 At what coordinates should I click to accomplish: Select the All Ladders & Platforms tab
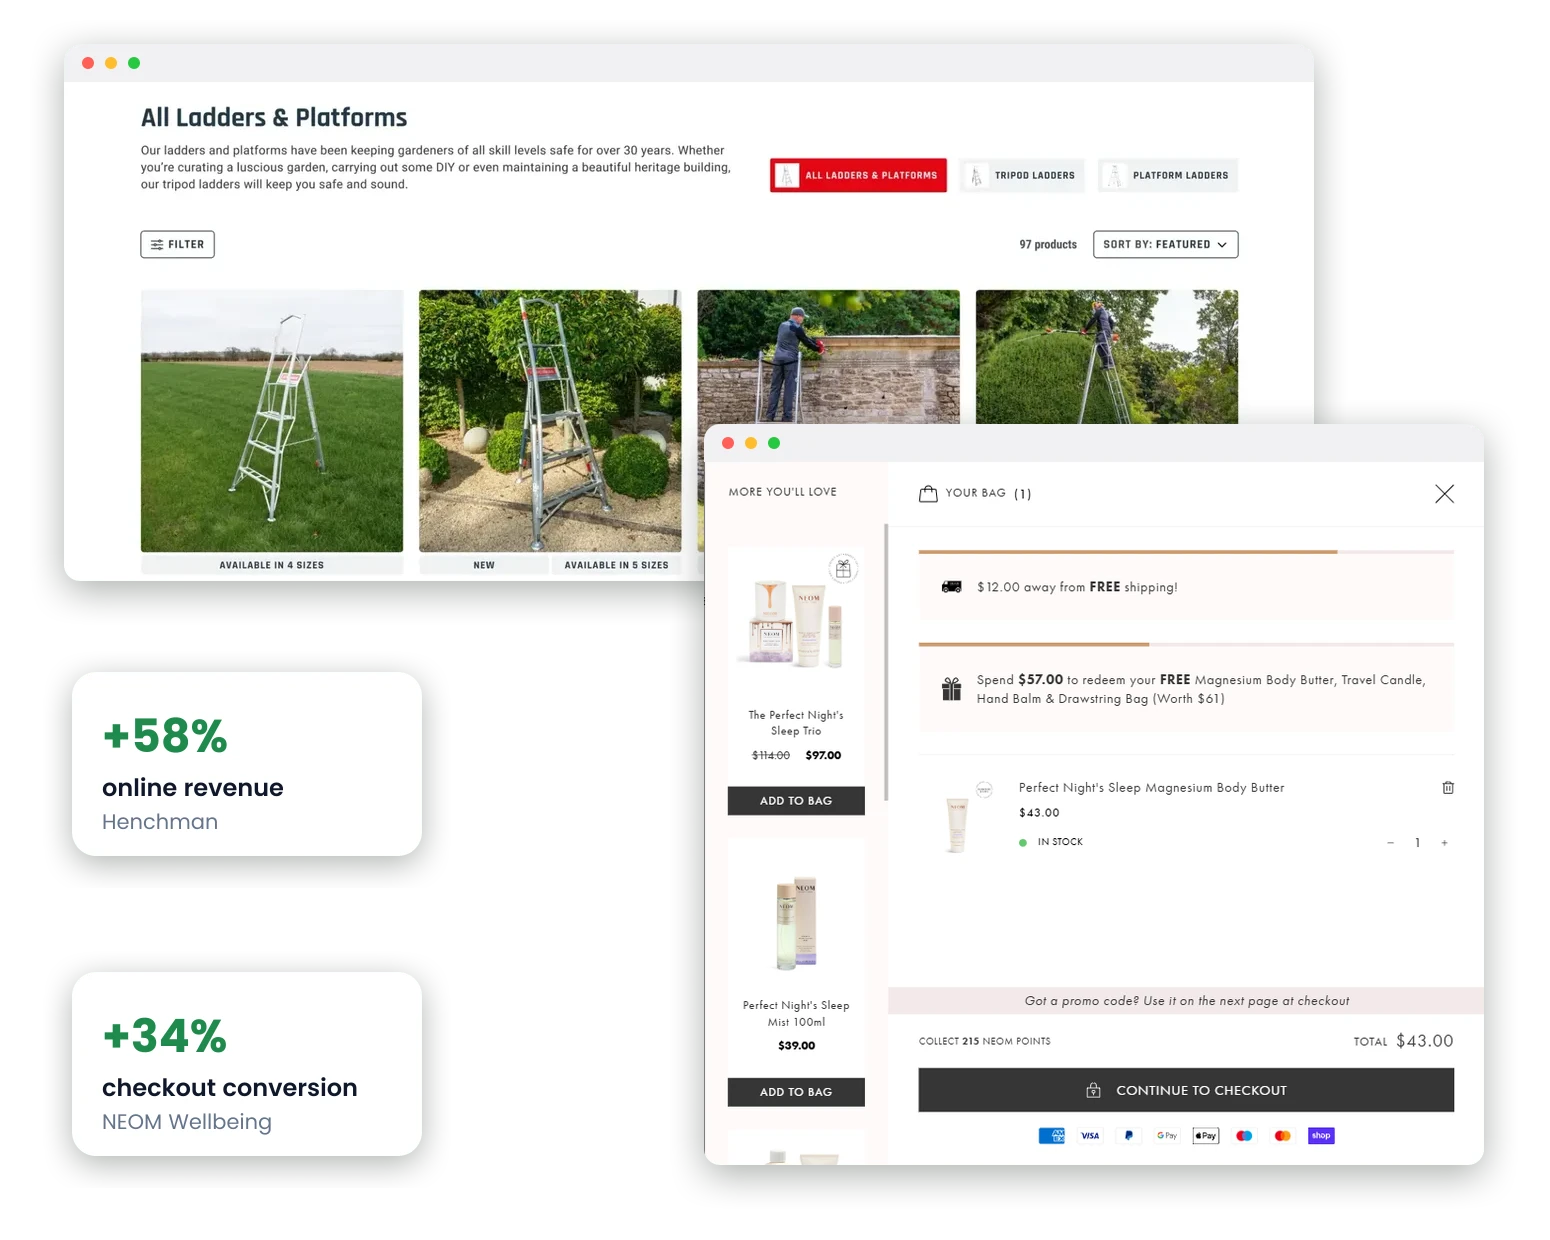[x=858, y=175]
